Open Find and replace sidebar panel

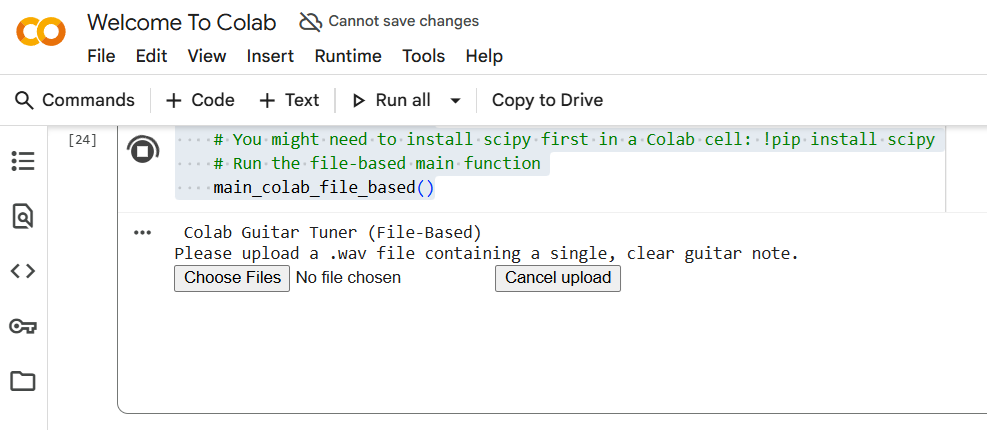click(22, 216)
